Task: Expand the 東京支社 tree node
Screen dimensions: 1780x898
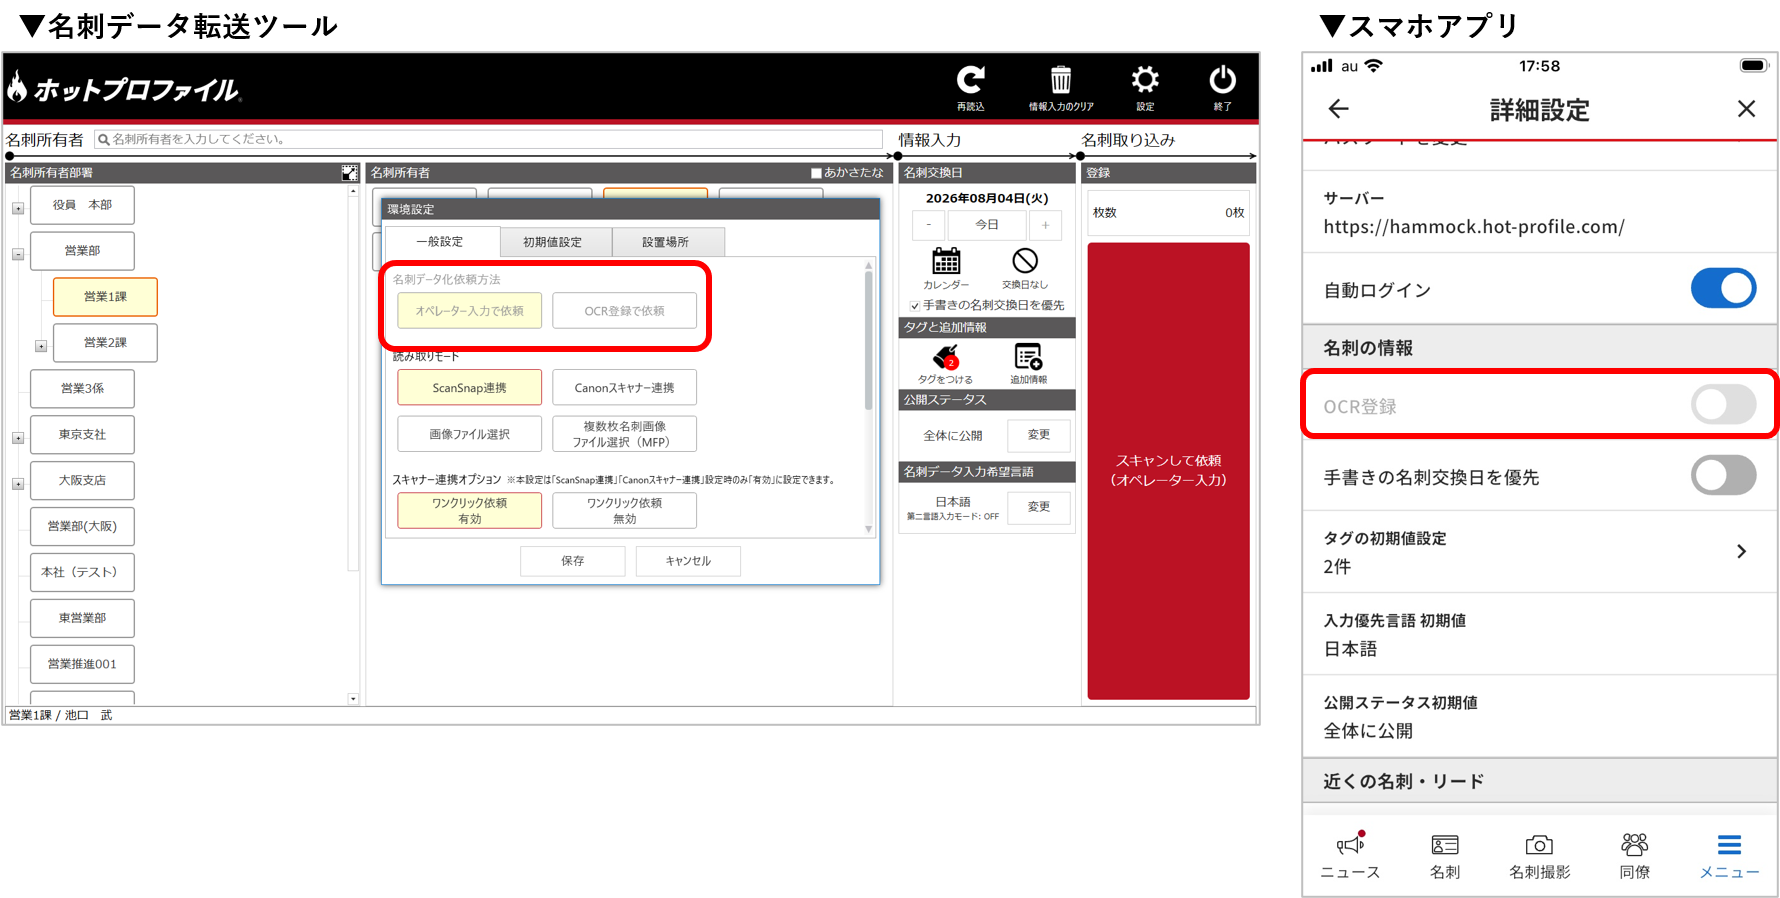Action: [x=18, y=438]
